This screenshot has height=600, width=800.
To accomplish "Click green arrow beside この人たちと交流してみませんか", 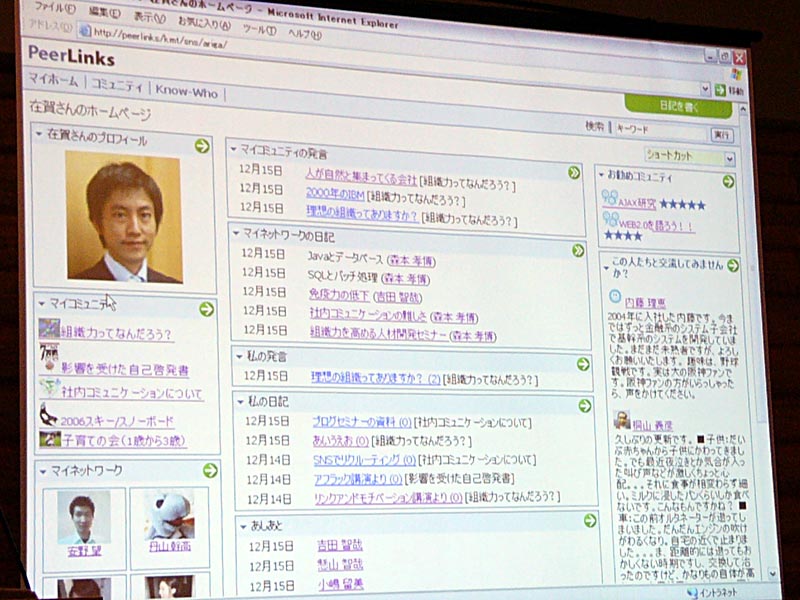I will coord(733,265).
